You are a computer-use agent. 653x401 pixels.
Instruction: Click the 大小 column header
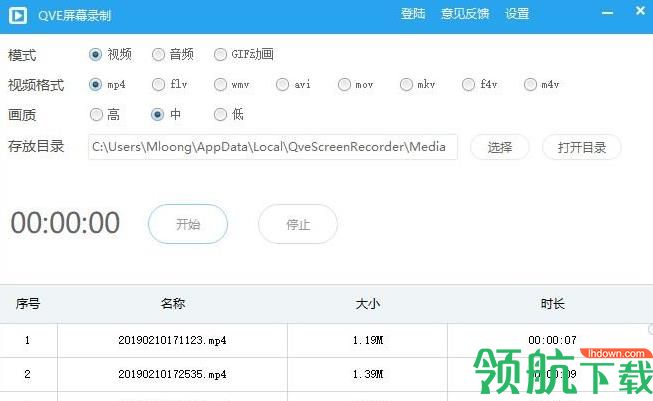(x=367, y=304)
